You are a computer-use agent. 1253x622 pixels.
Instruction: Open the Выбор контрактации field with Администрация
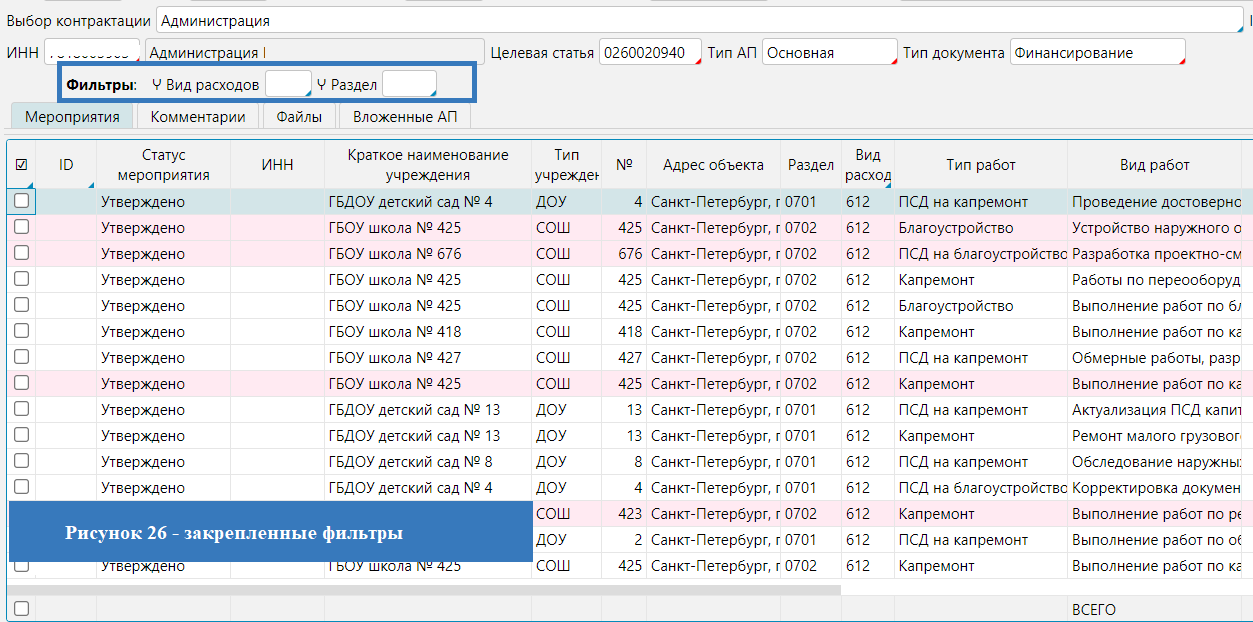coord(699,20)
